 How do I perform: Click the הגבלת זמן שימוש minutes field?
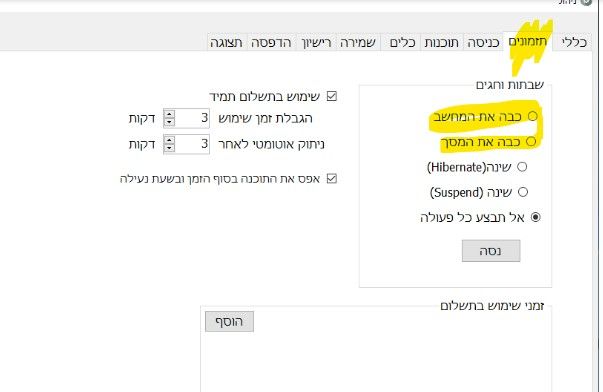point(192,118)
